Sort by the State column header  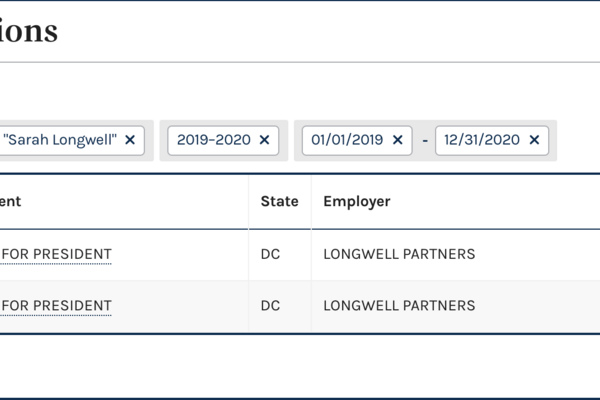279,201
